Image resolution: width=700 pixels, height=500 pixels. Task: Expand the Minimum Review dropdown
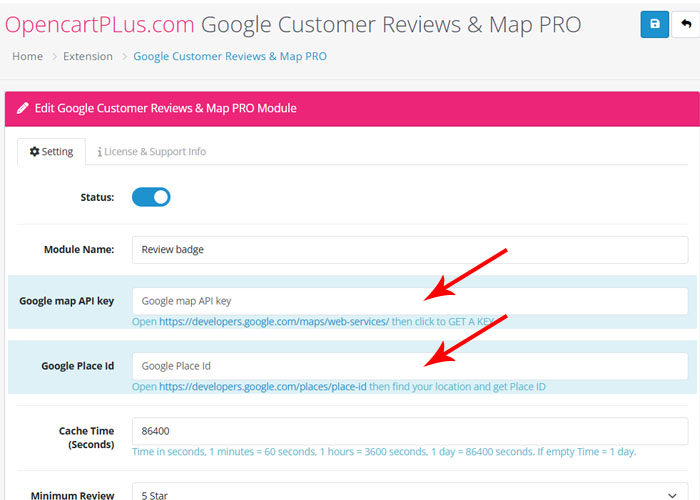410,494
